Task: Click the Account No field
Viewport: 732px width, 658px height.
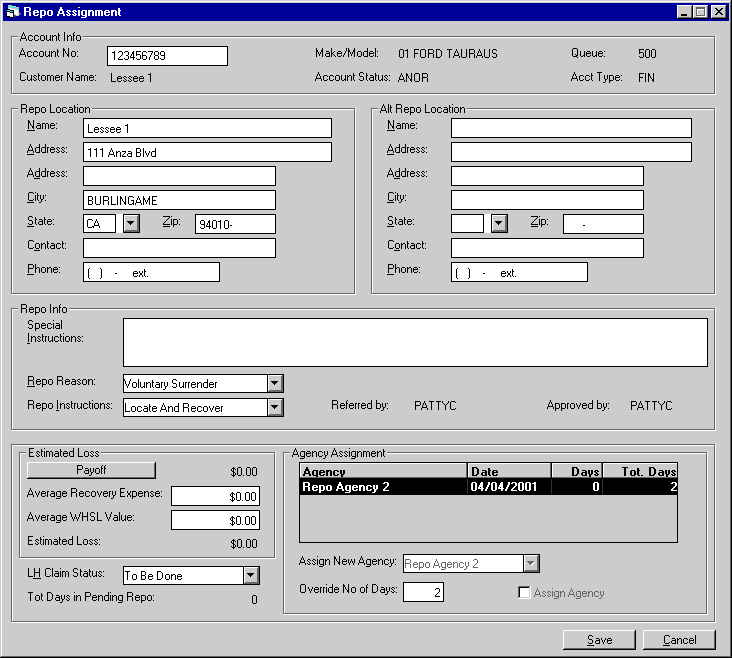Action: 167,56
